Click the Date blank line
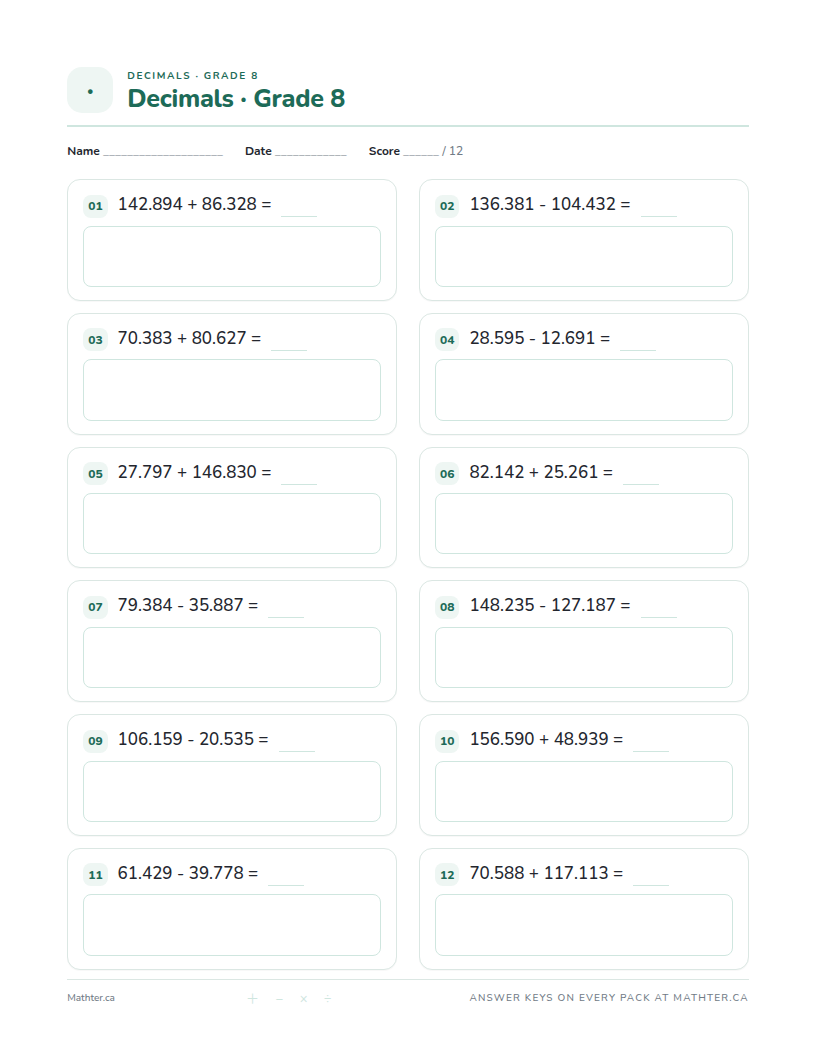 point(310,154)
